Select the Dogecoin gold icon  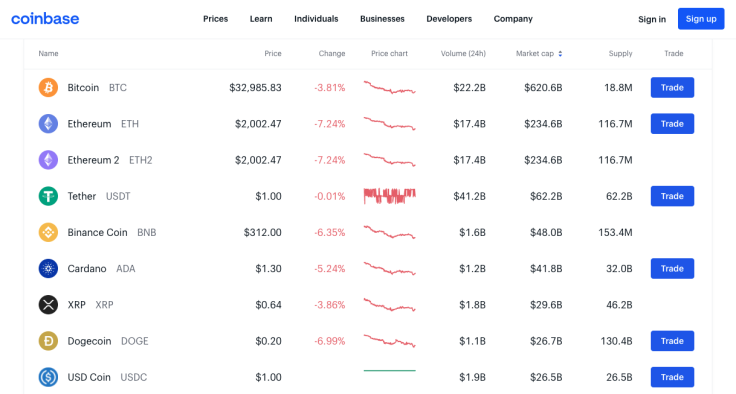point(48,341)
